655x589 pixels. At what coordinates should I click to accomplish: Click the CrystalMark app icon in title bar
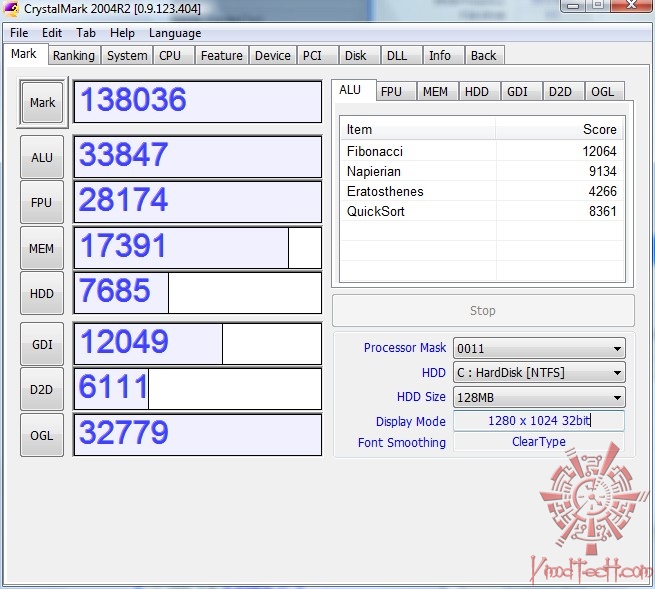pyautogui.click(x=11, y=8)
